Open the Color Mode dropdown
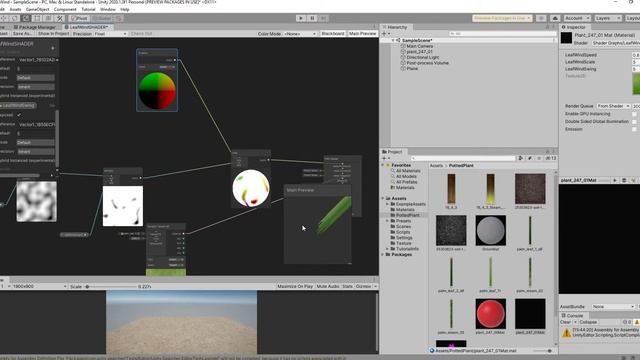This screenshot has width=640, height=360. pos(300,34)
